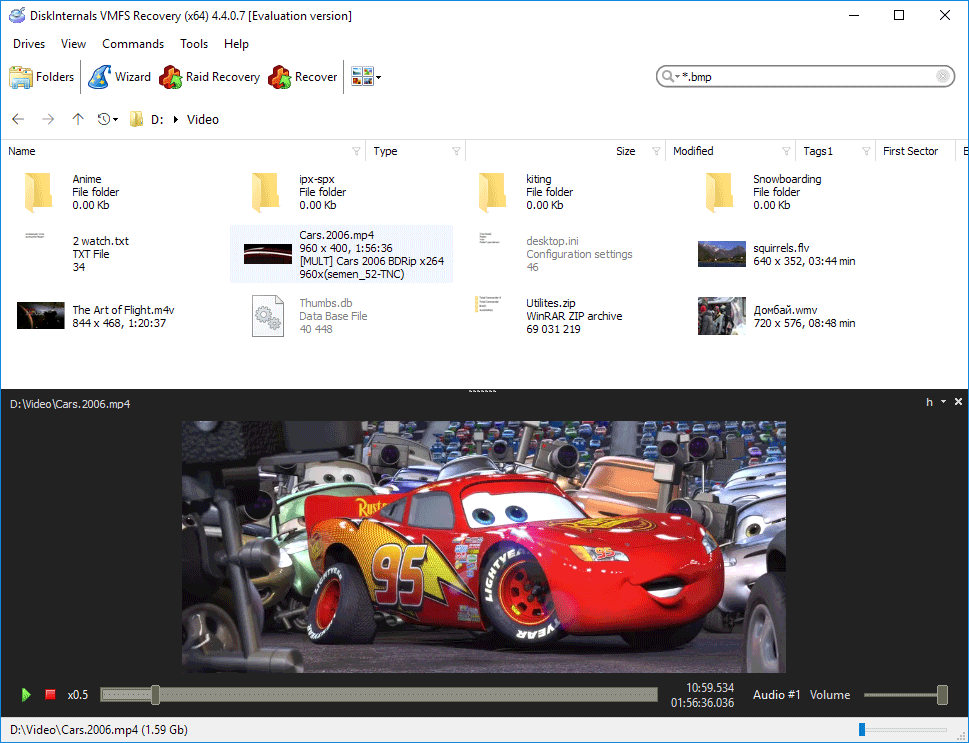969x743 pixels.
Task: Select the squirrels.flv thumbnail
Action: [722, 254]
